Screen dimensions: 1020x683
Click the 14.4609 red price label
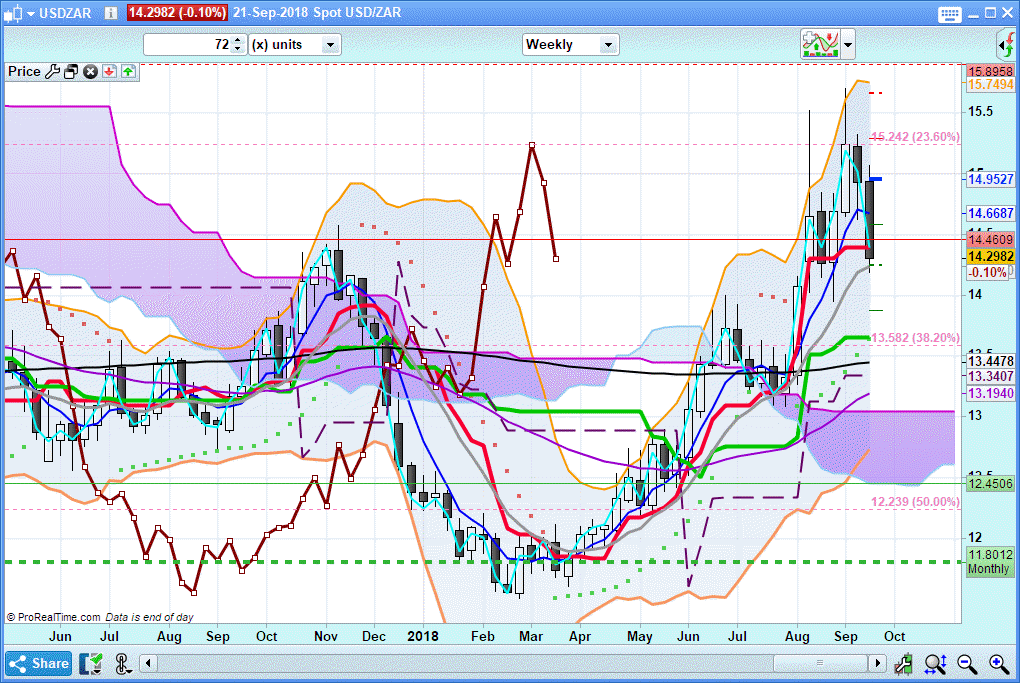pyautogui.click(x=990, y=239)
